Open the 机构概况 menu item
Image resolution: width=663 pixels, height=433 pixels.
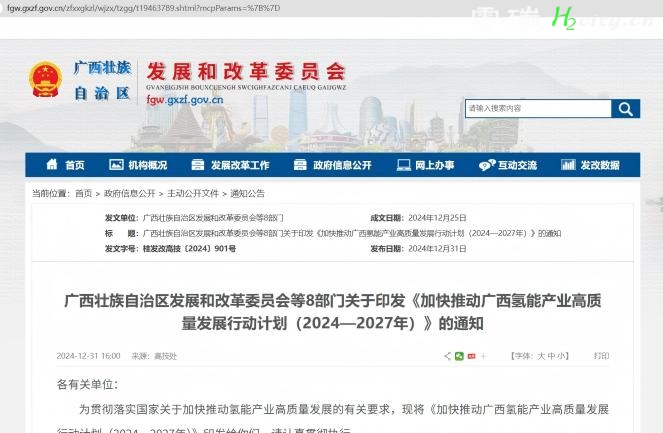pos(148,165)
